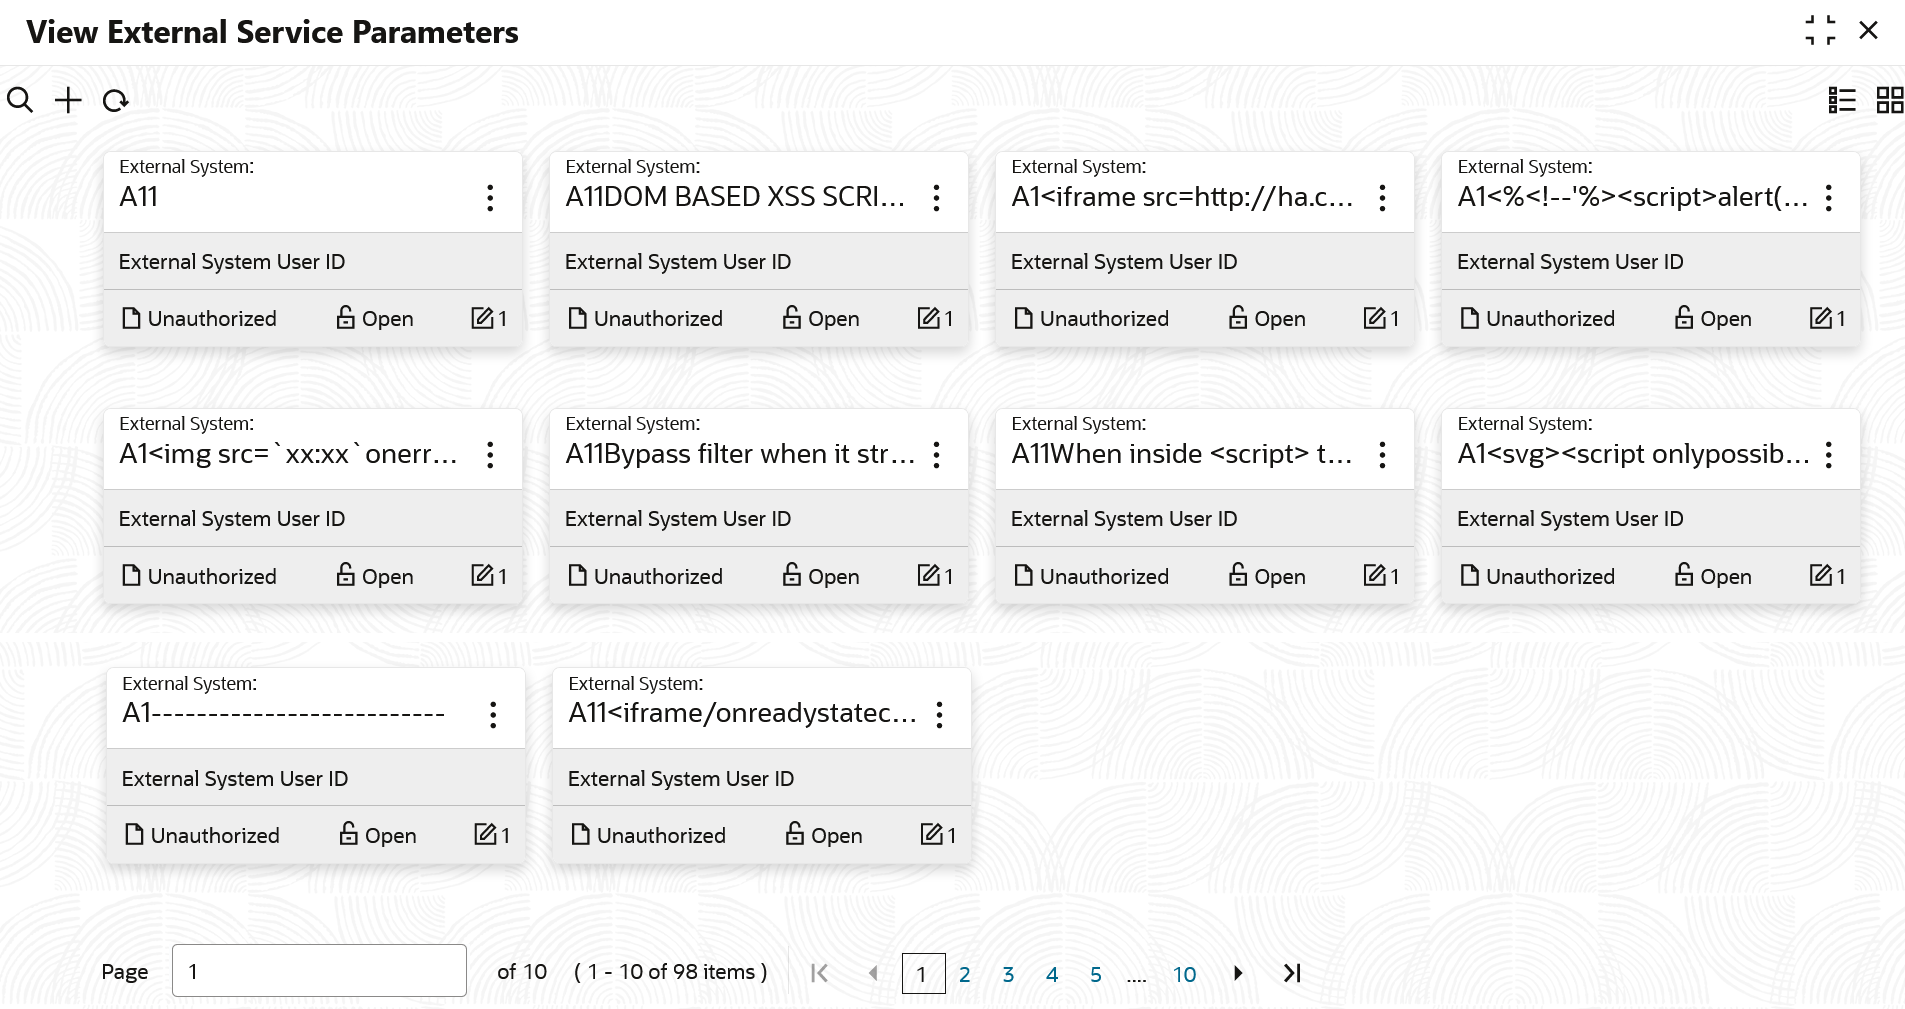Viewport: 1905px width, 1009px height.
Task: Click the refresh icon
Action: click(x=116, y=100)
